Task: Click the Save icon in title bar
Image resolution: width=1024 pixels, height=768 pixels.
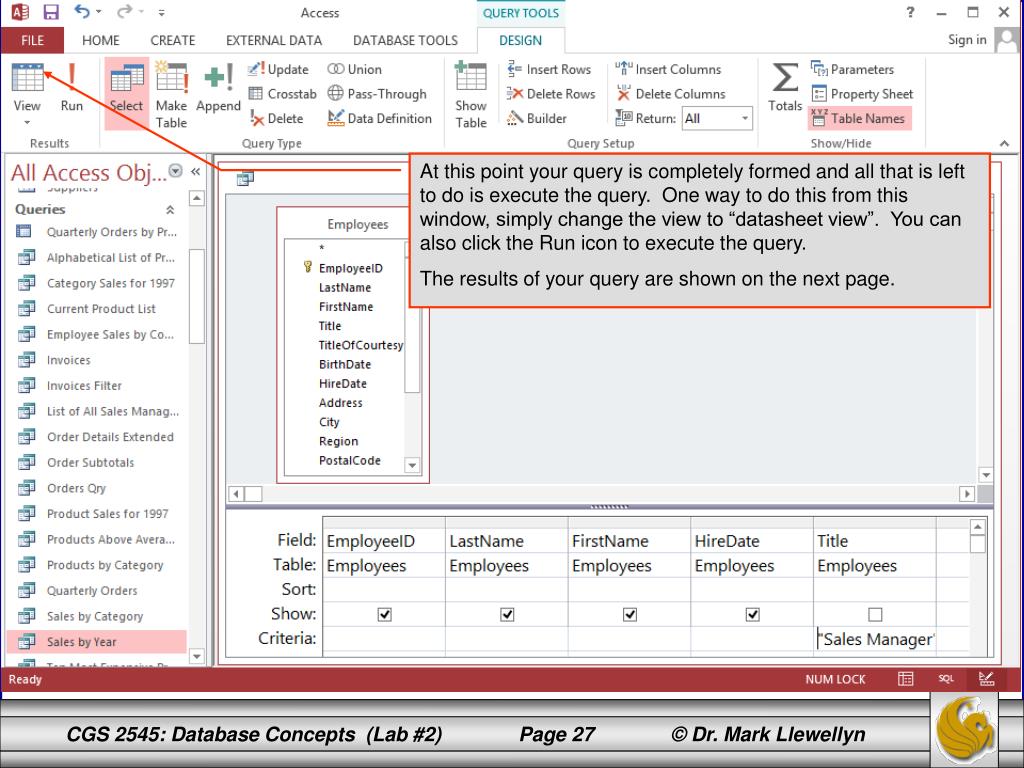Action: (50, 12)
